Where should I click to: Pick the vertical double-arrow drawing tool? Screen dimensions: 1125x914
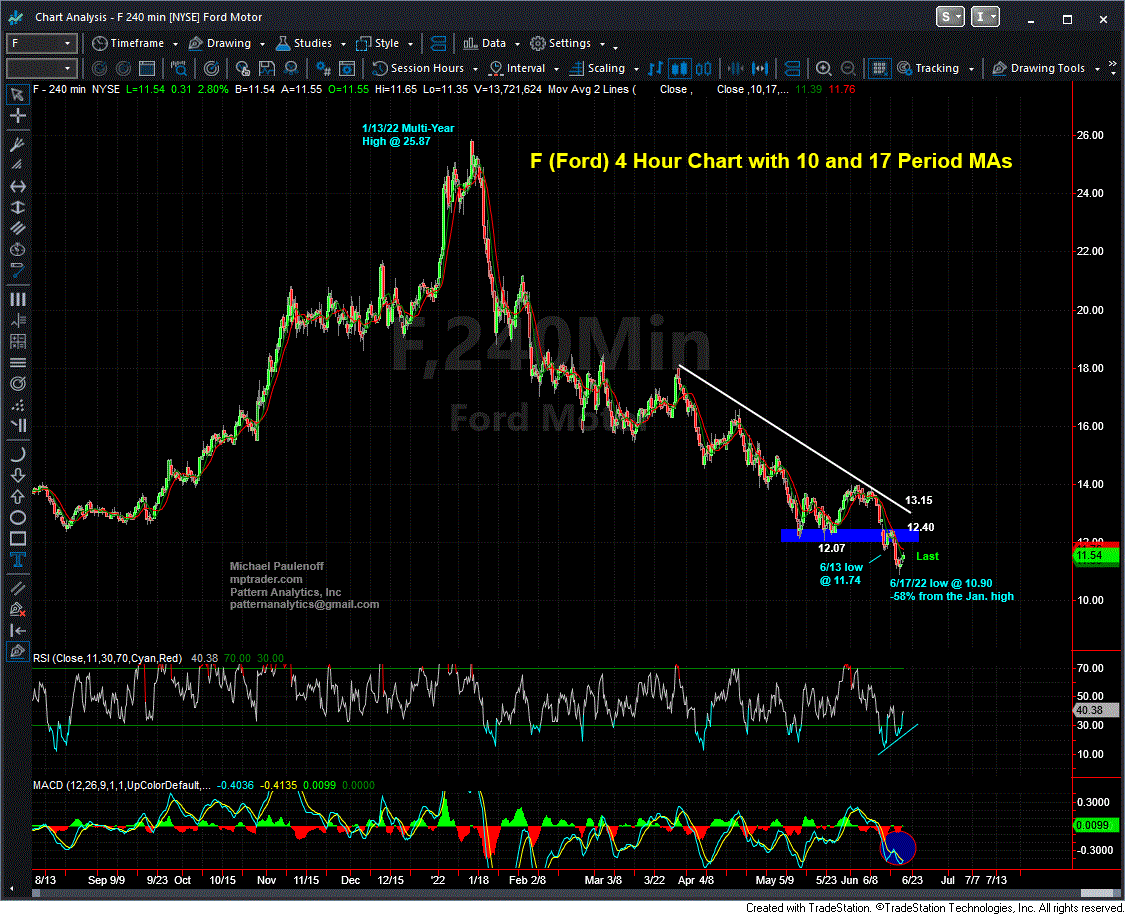coord(17,207)
